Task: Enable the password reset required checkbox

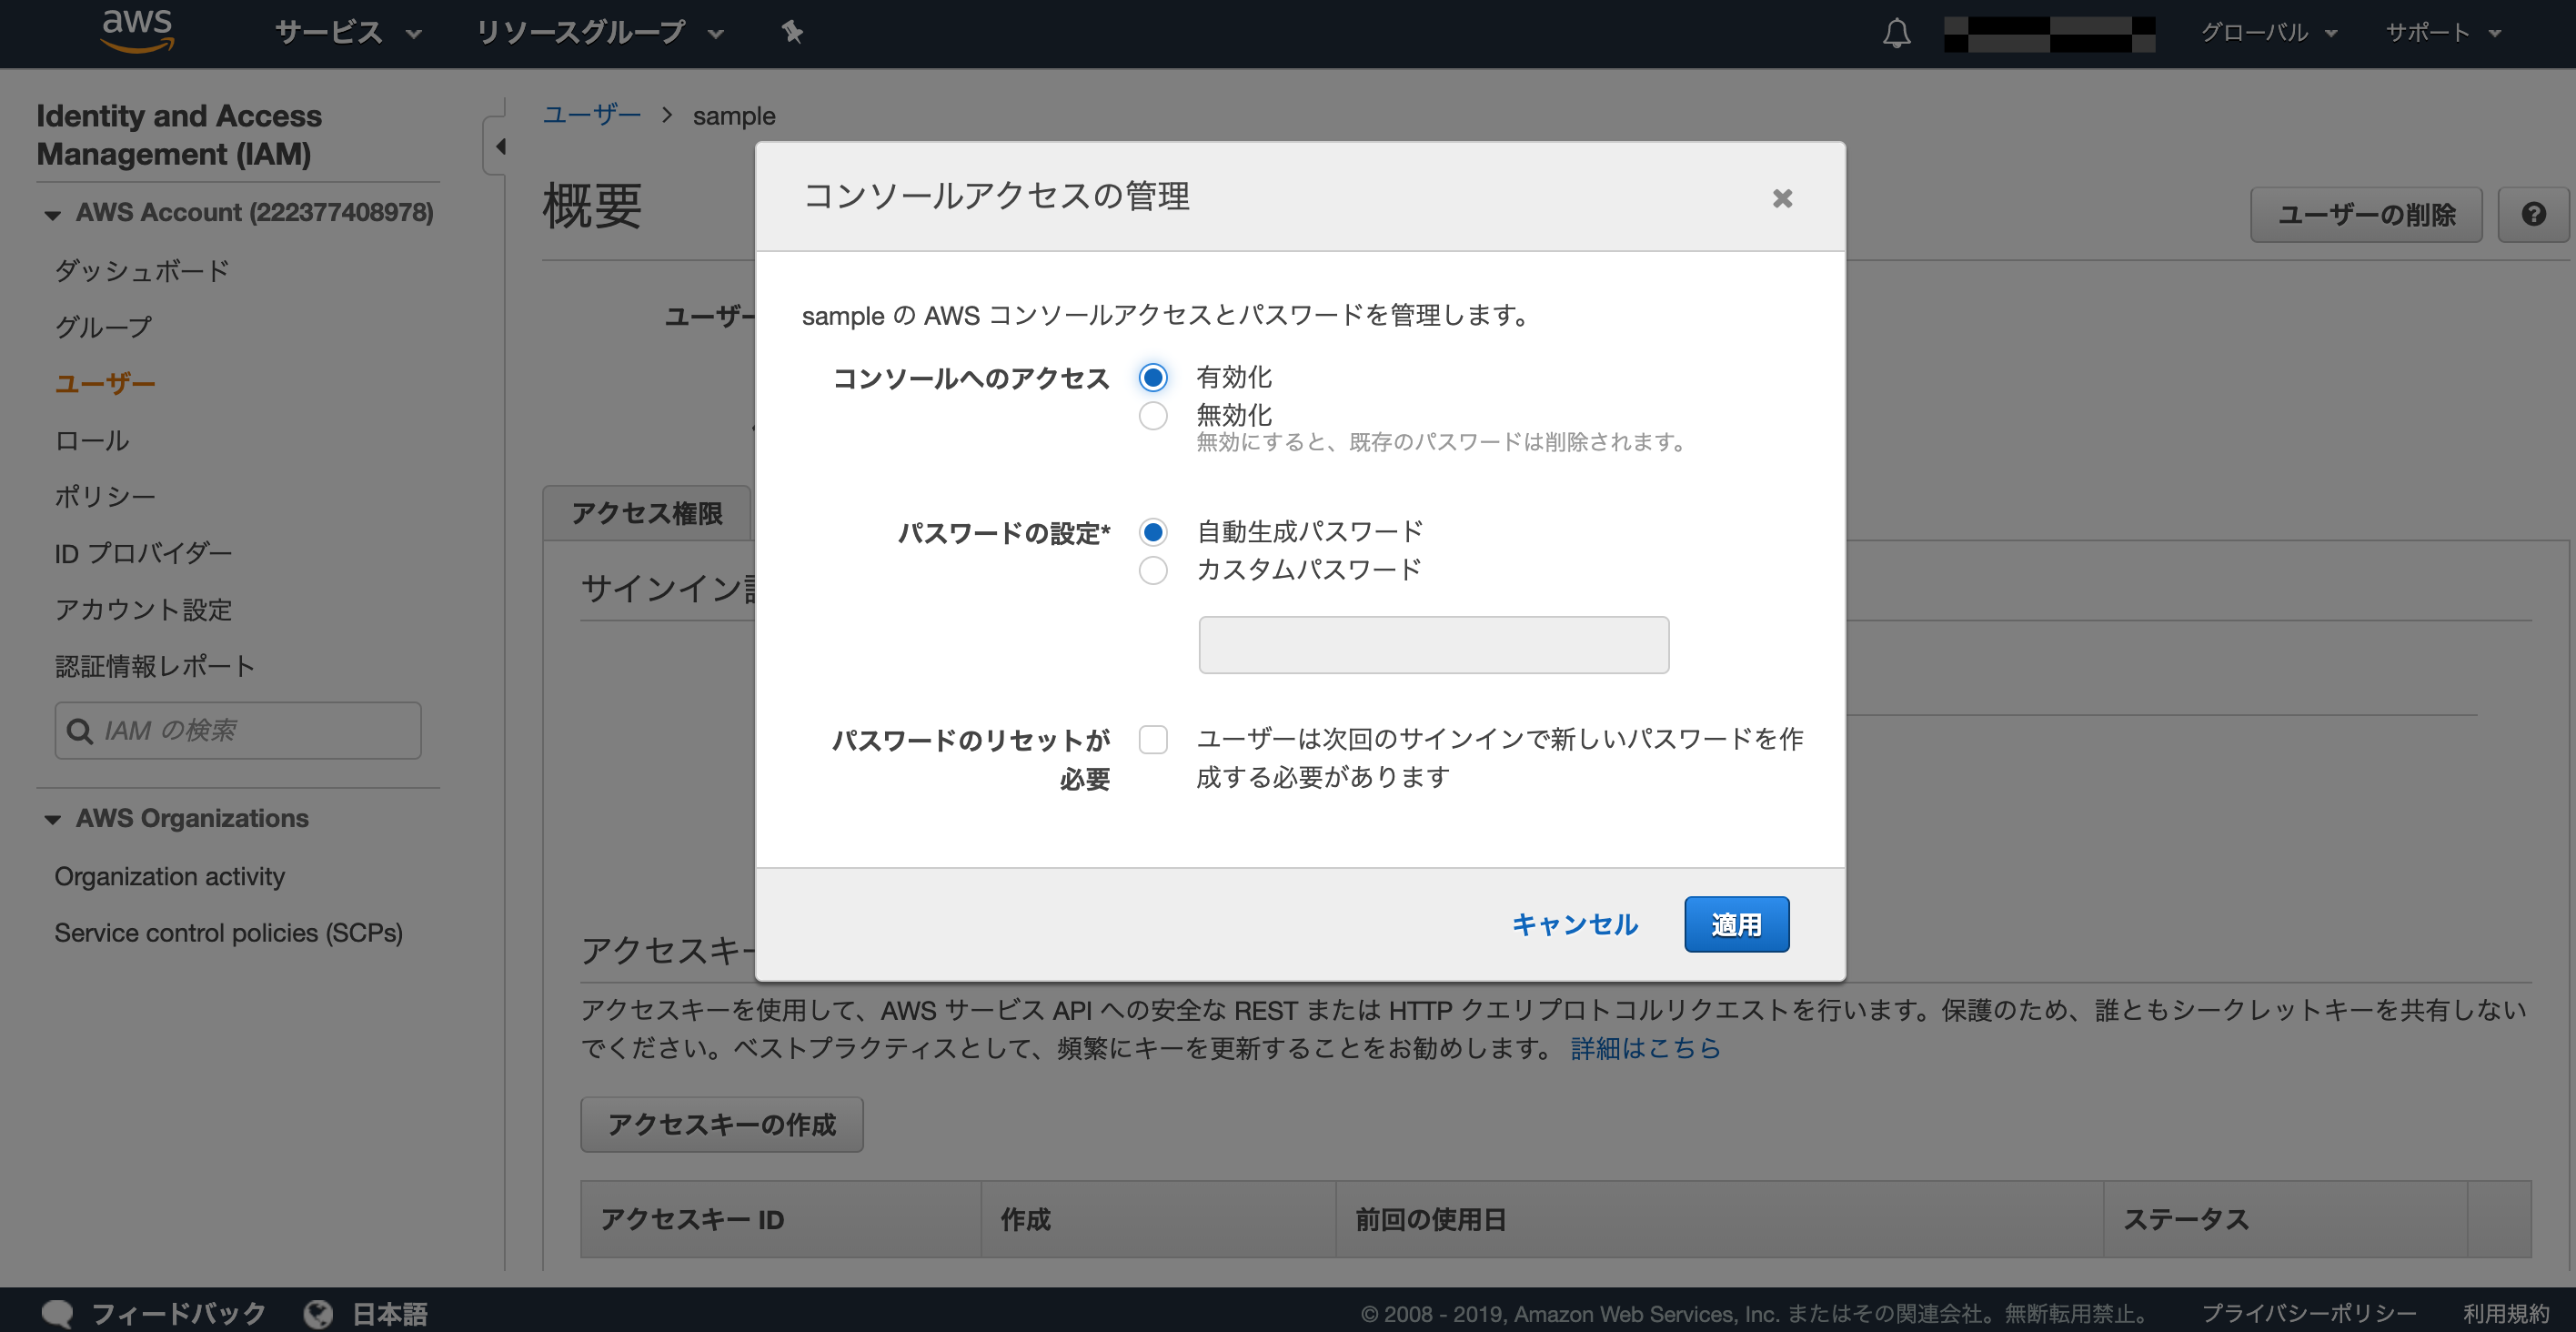Action: pyautogui.click(x=1153, y=739)
